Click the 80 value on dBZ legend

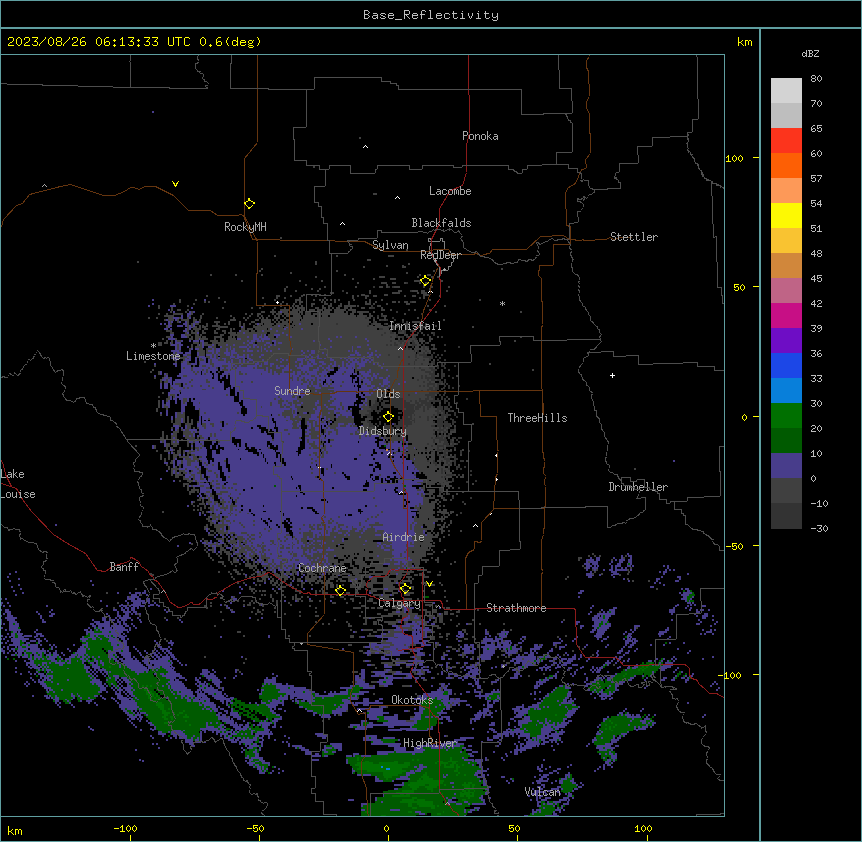(816, 79)
